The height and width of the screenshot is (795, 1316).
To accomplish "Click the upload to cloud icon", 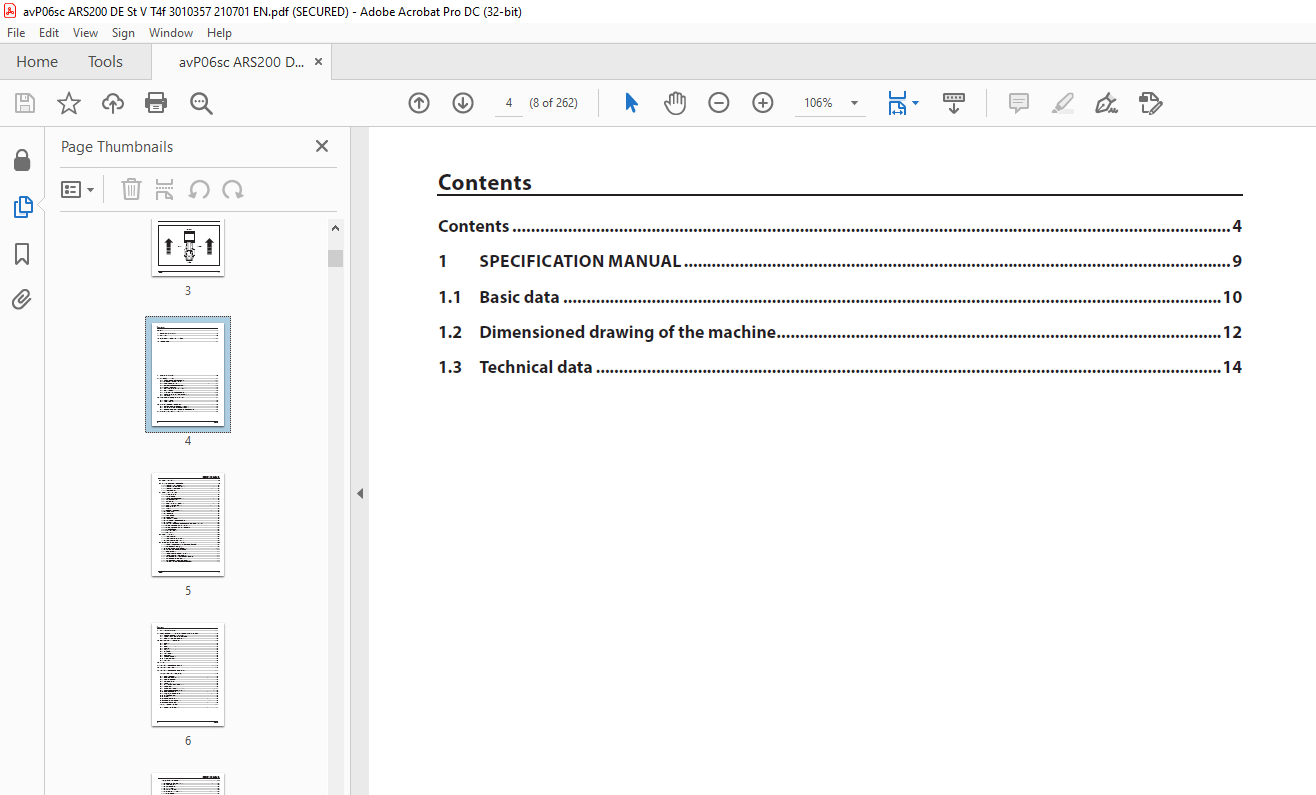I will 113,103.
